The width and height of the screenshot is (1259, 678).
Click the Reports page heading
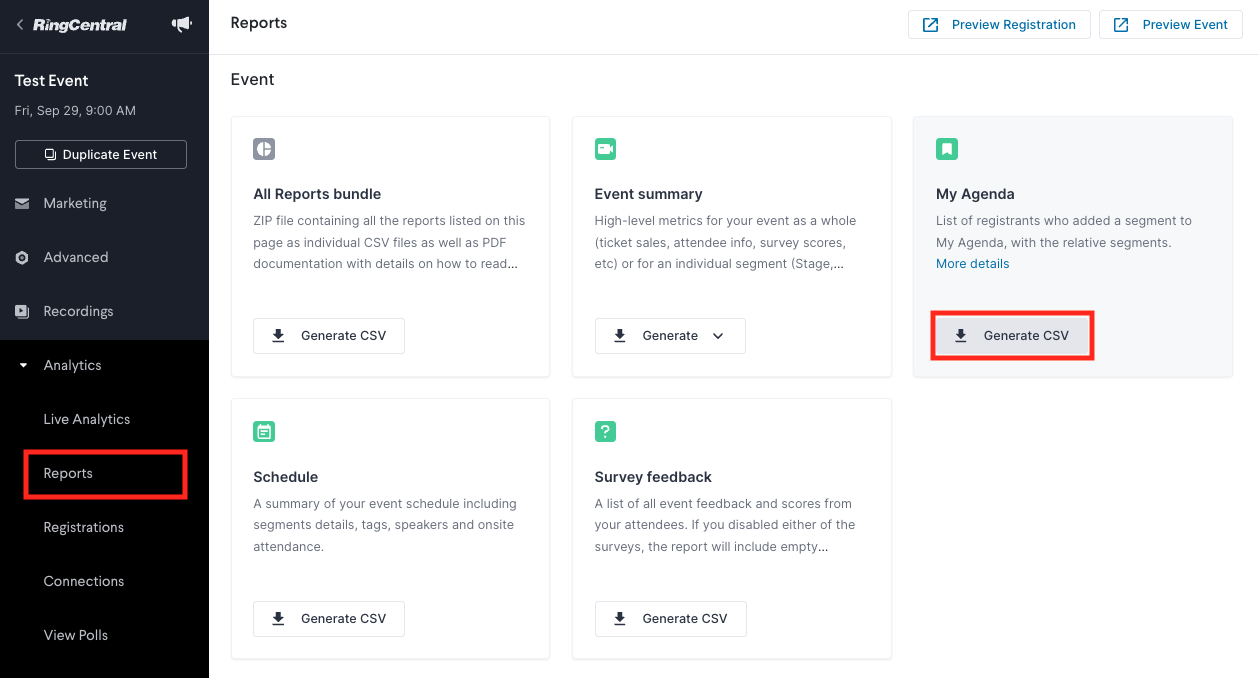[259, 23]
